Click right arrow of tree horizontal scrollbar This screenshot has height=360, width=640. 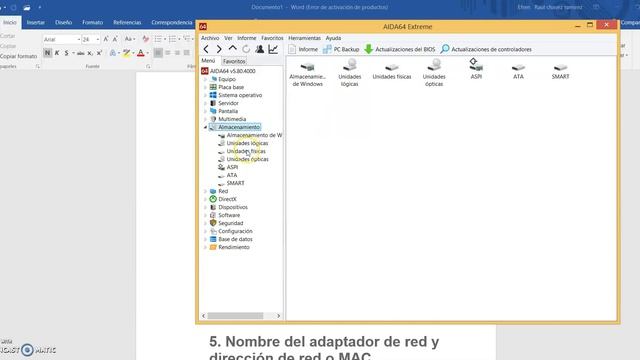(x=278, y=316)
